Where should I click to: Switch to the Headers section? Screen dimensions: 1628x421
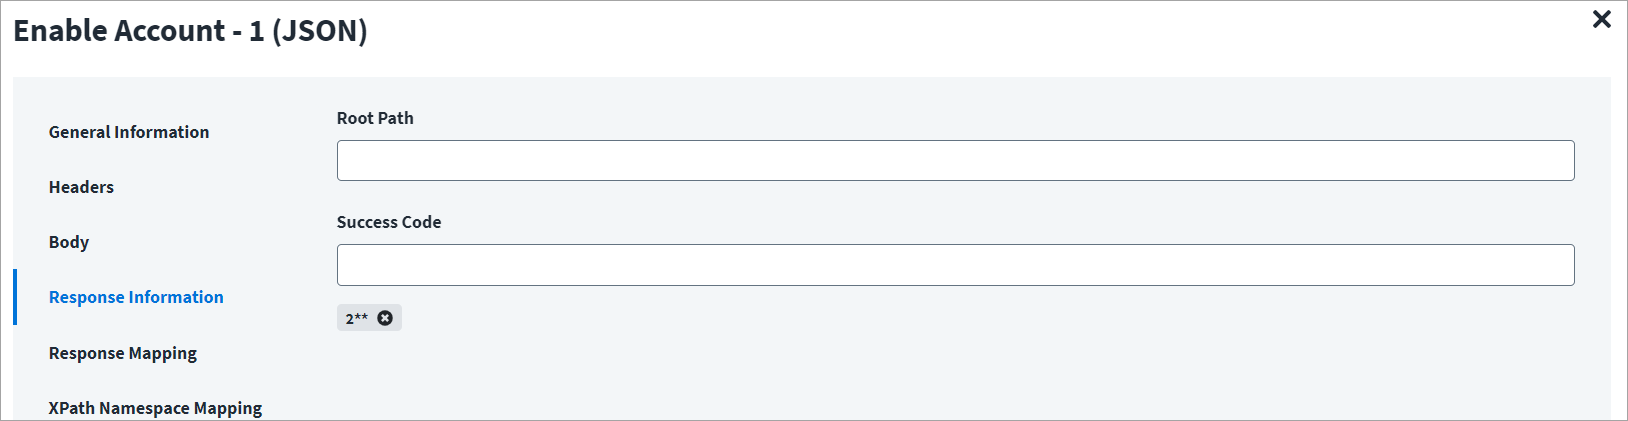click(x=81, y=187)
